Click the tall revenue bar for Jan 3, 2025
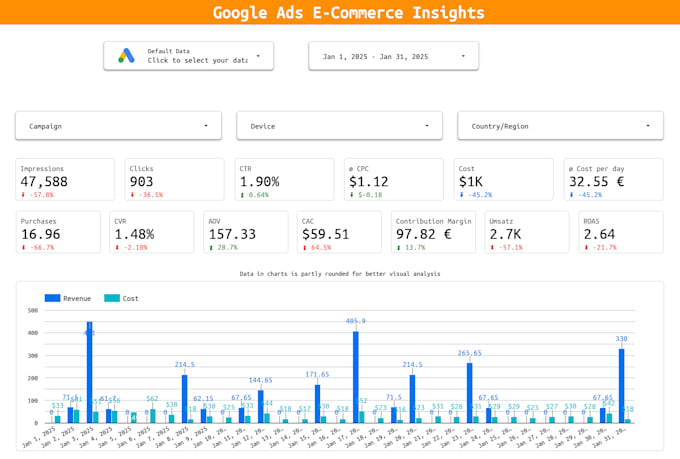This screenshot has width=680, height=459. [90, 372]
